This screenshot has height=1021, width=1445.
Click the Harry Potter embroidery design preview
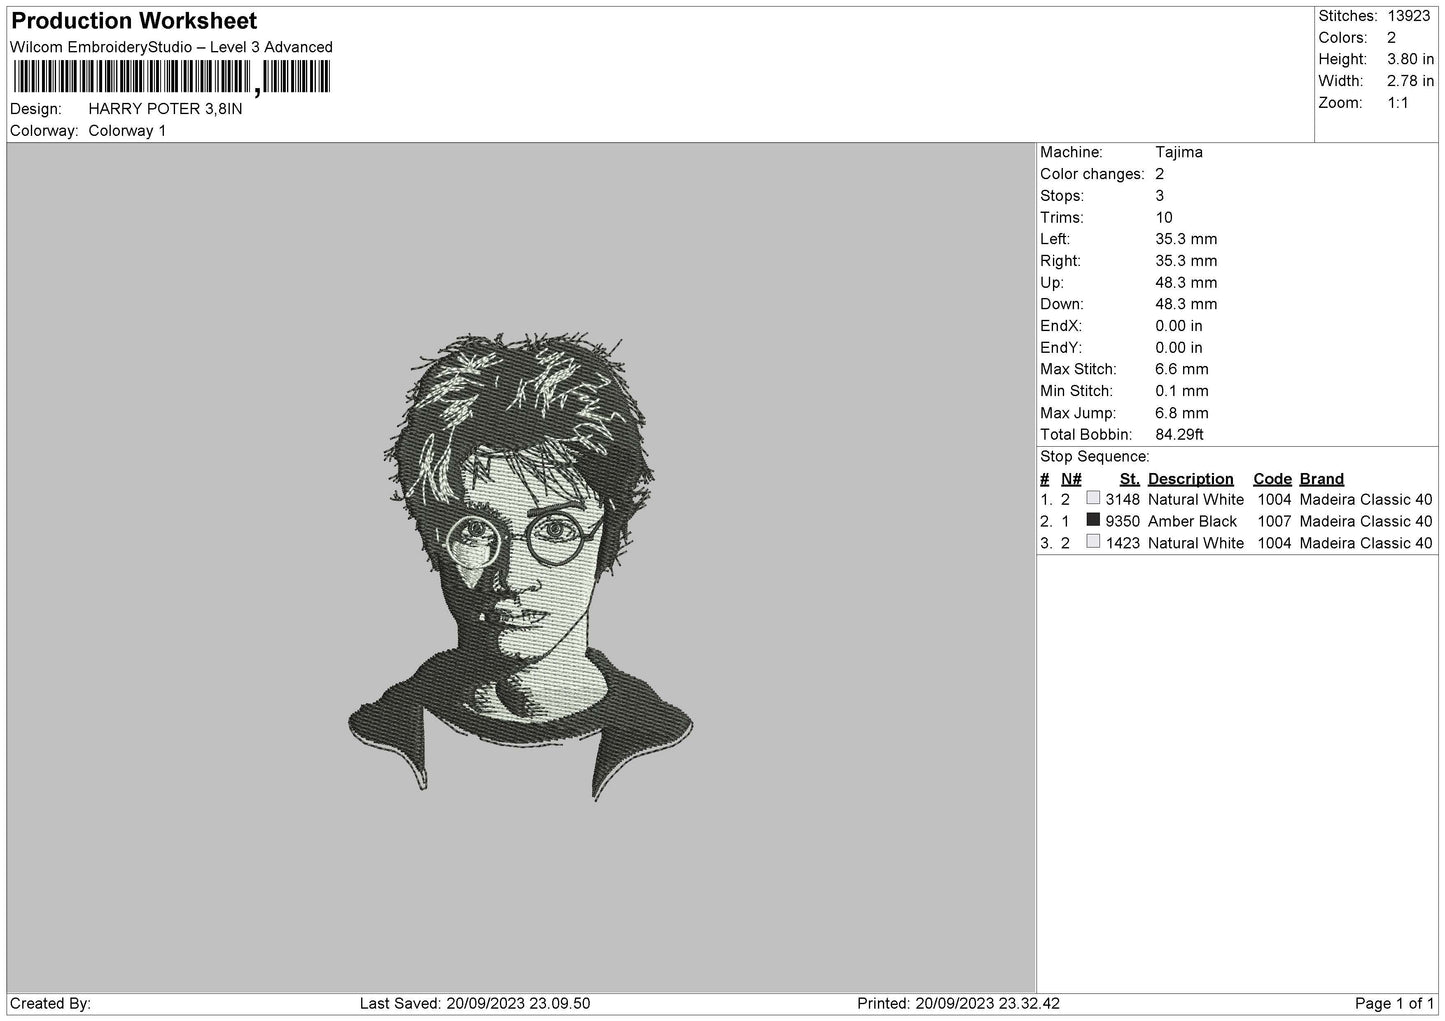coord(520,567)
